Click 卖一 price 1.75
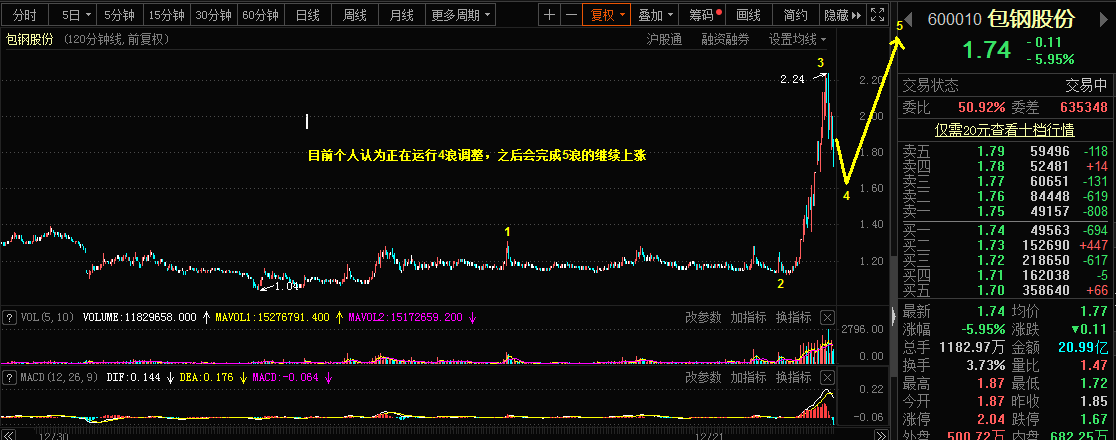 [990, 211]
